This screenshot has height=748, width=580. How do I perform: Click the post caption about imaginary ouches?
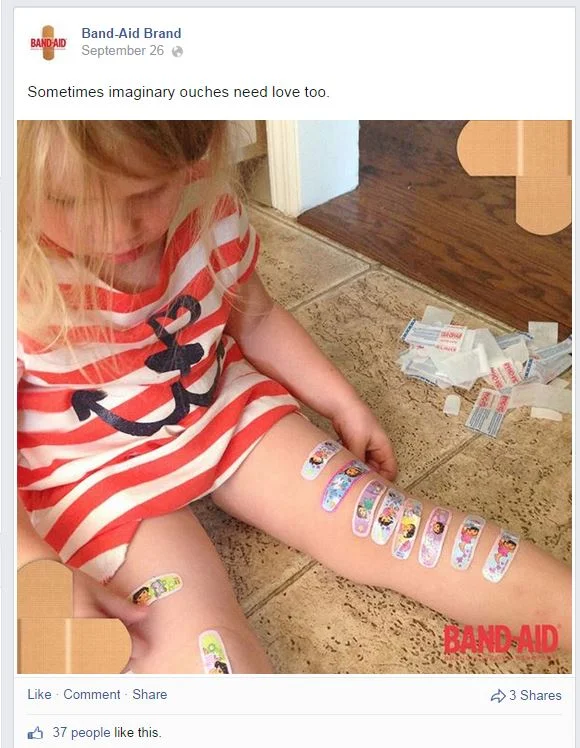(x=178, y=92)
